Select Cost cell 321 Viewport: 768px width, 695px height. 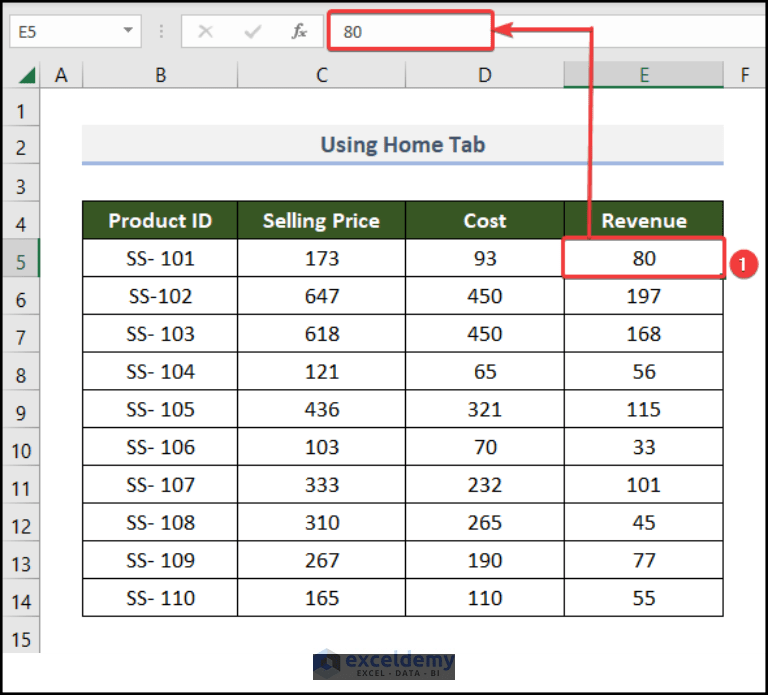484,409
